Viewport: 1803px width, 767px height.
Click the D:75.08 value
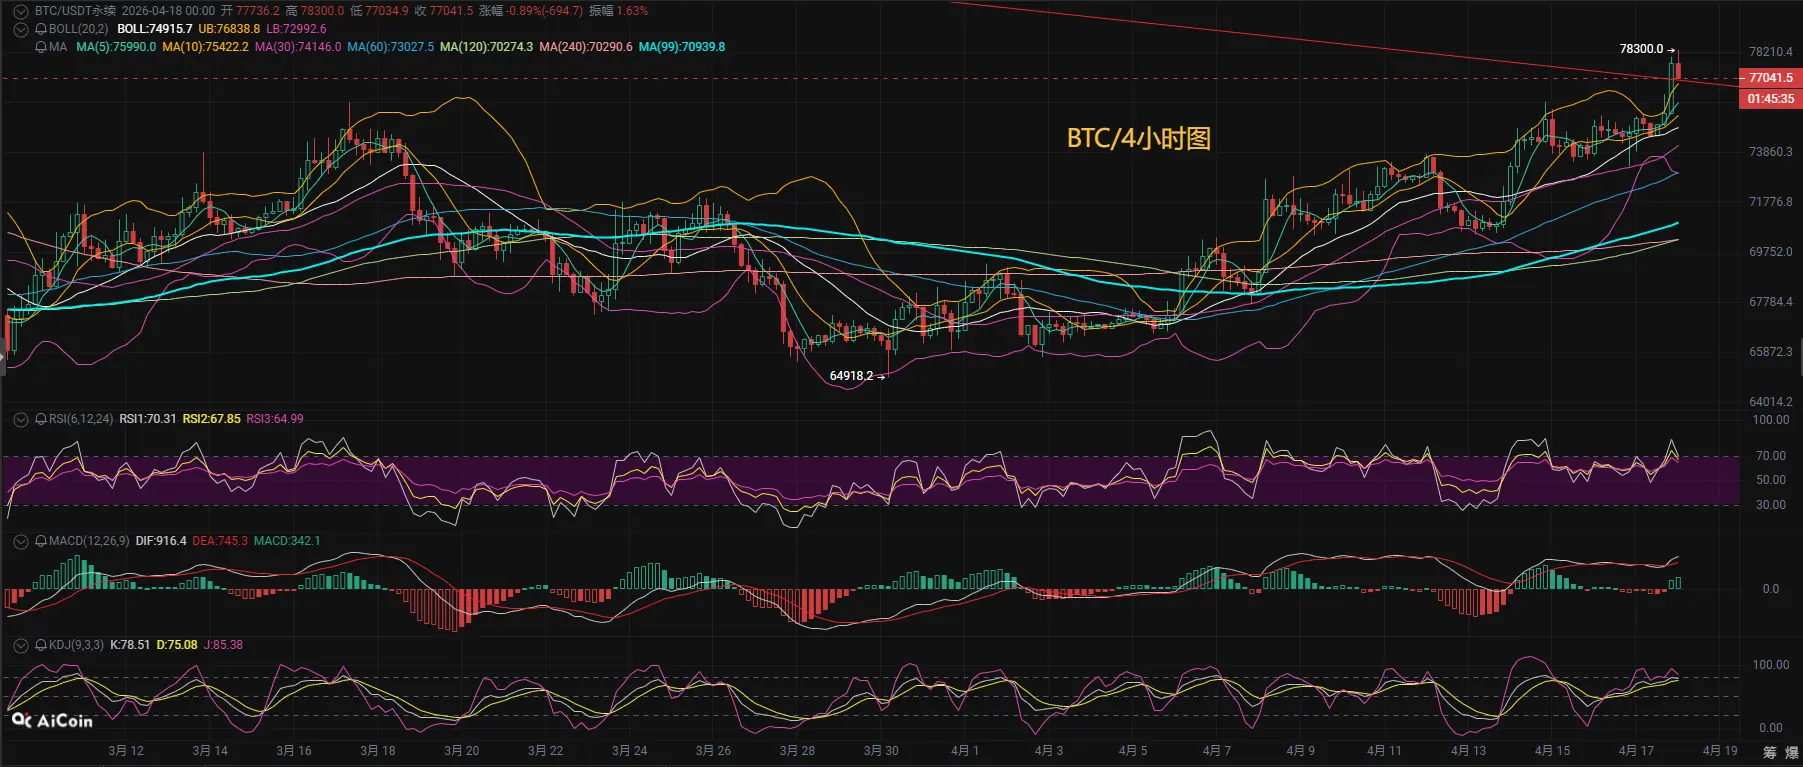point(177,645)
